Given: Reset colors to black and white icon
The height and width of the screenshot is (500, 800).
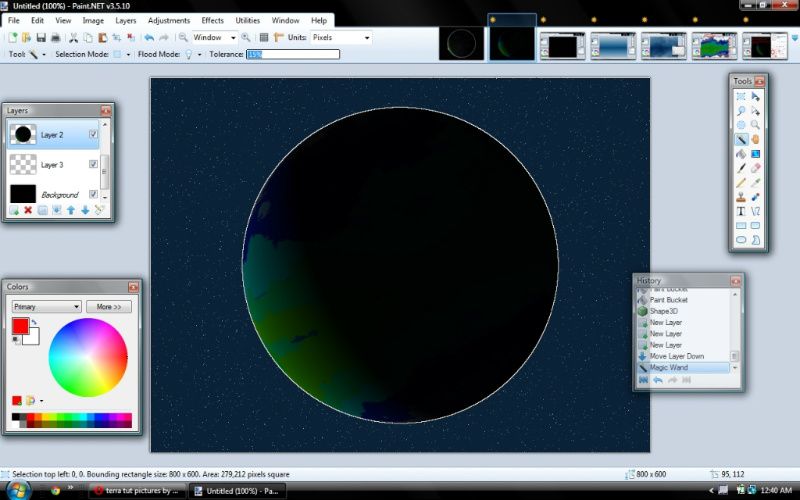Looking at the screenshot, I should click(x=16, y=340).
